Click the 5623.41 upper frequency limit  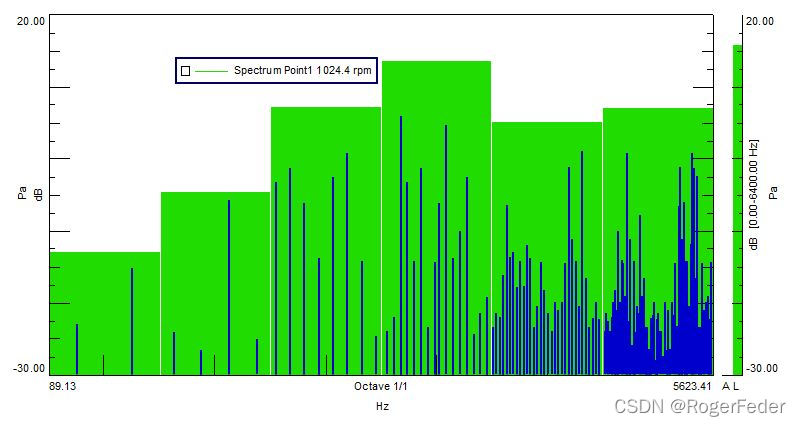click(x=692, y=386)
